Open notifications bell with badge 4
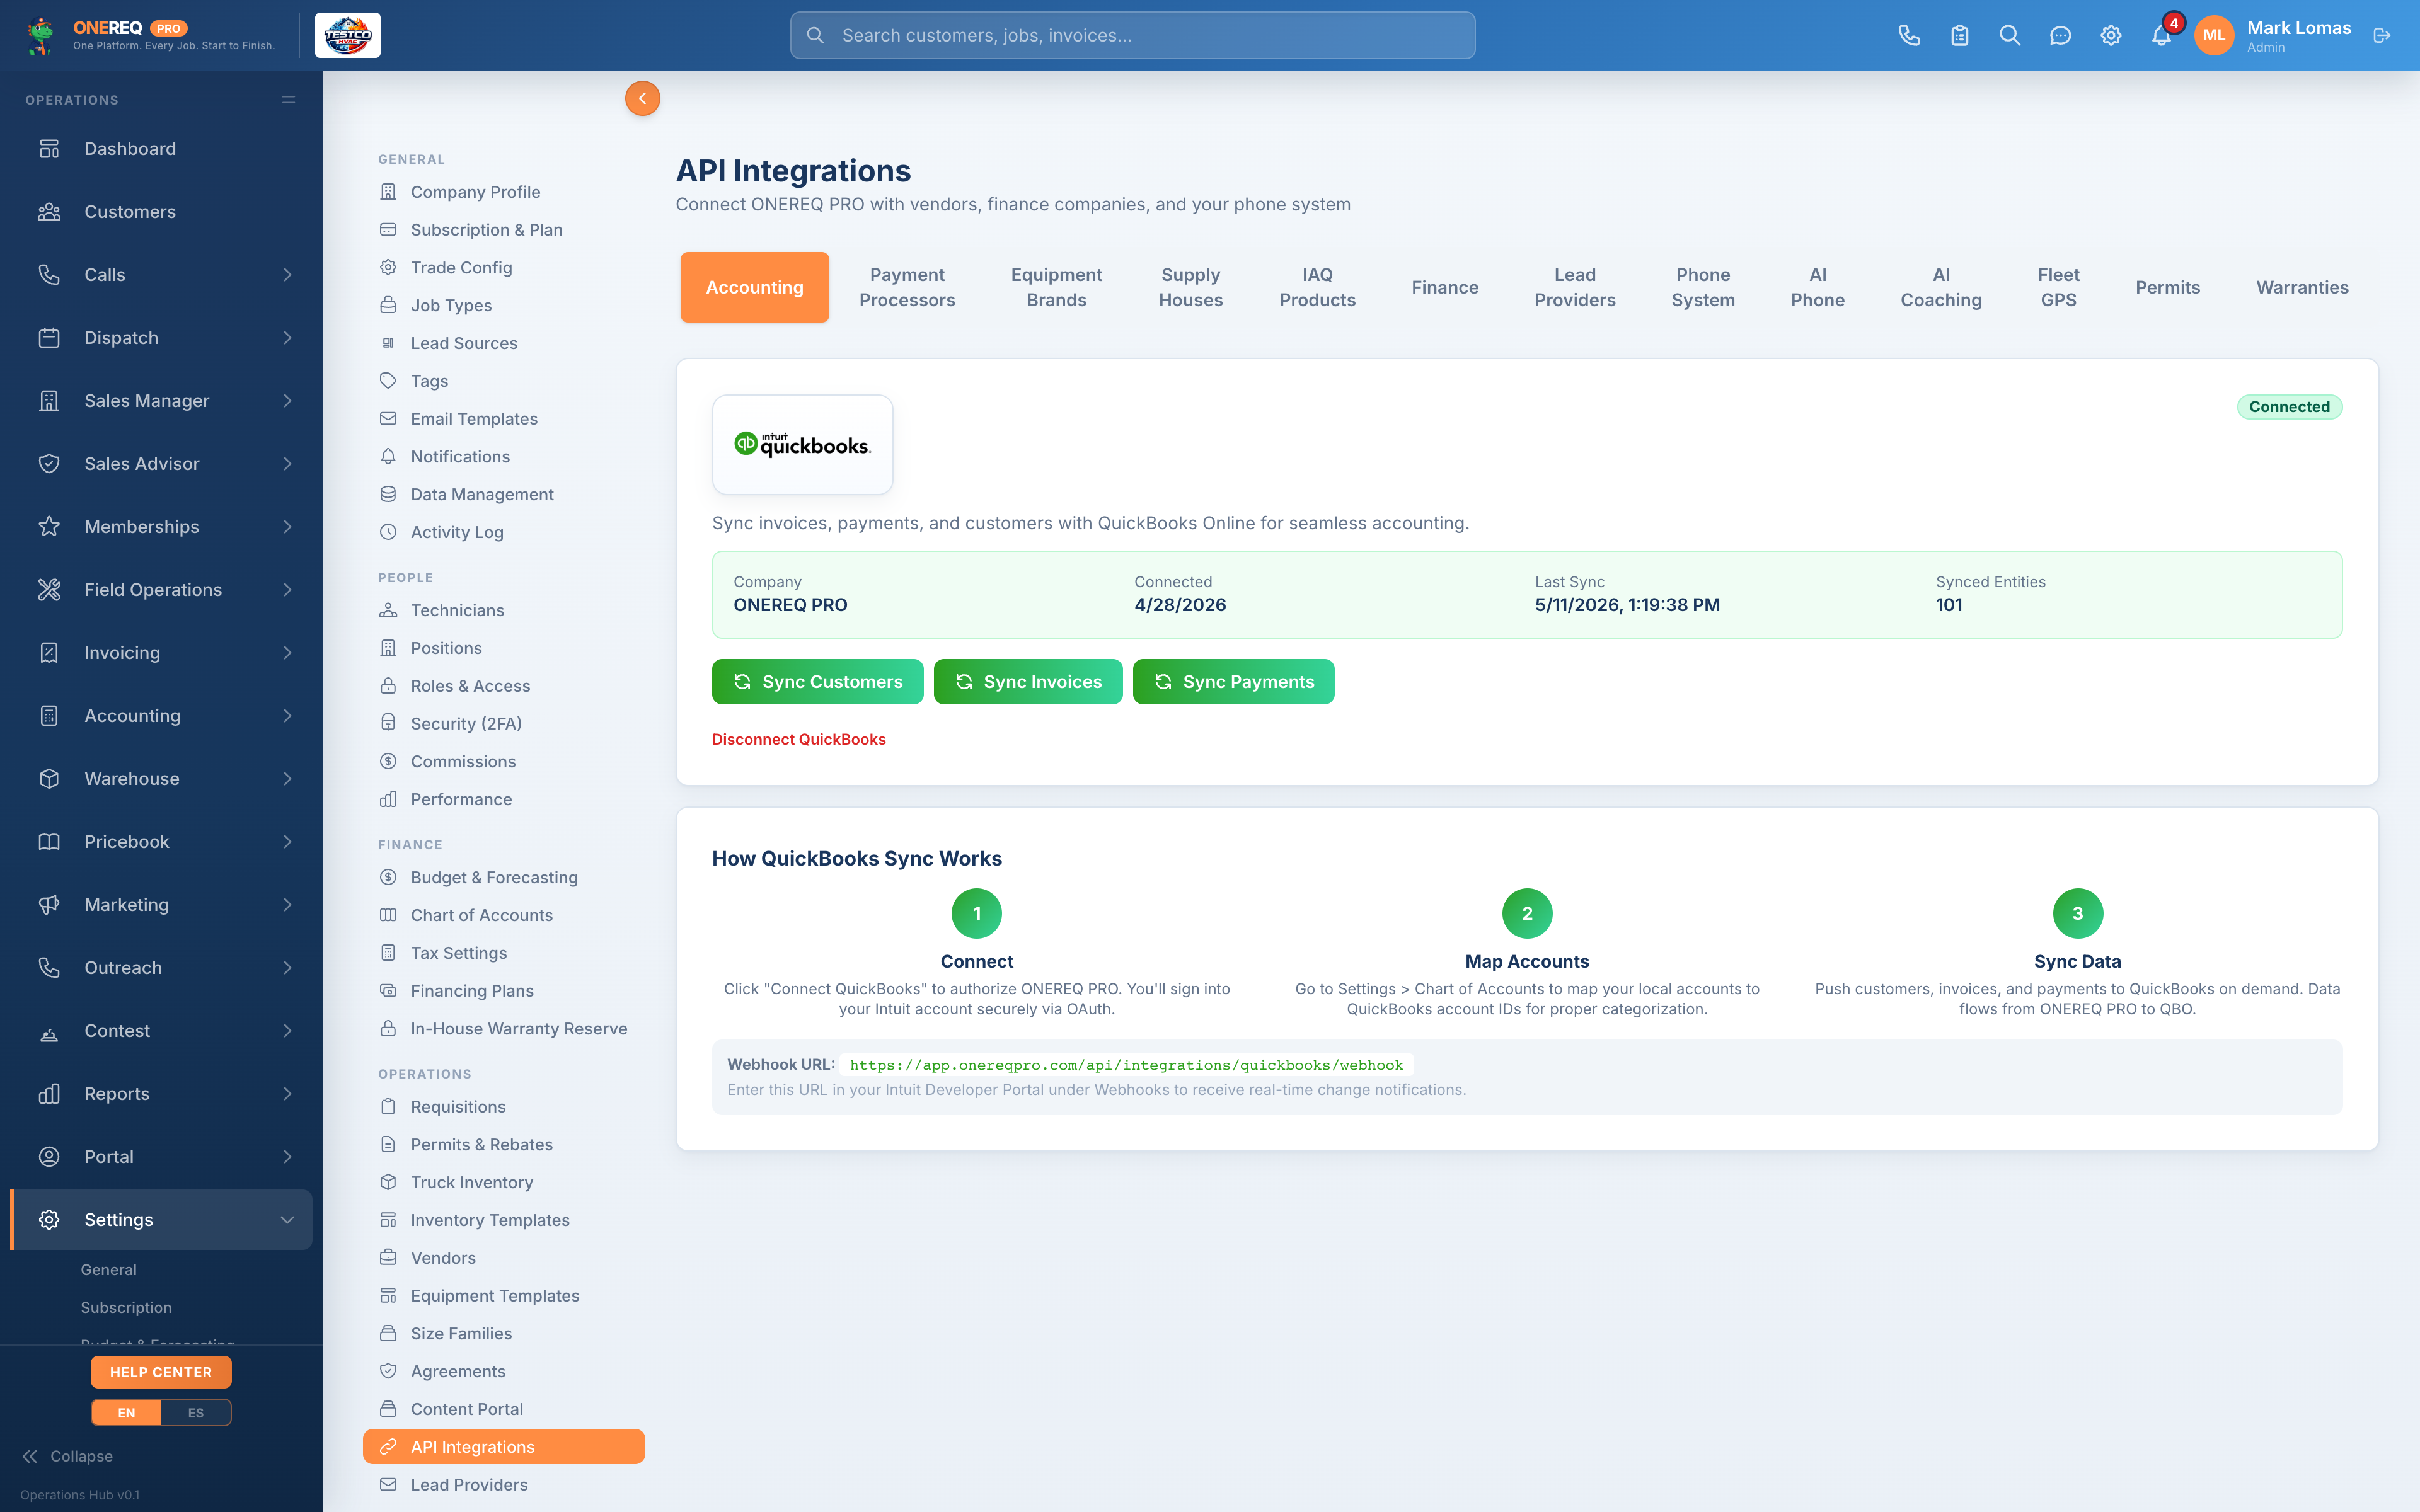The width and height of the screenshot is (2420, 1512). pyautogui.click(x=2162, y=35)
